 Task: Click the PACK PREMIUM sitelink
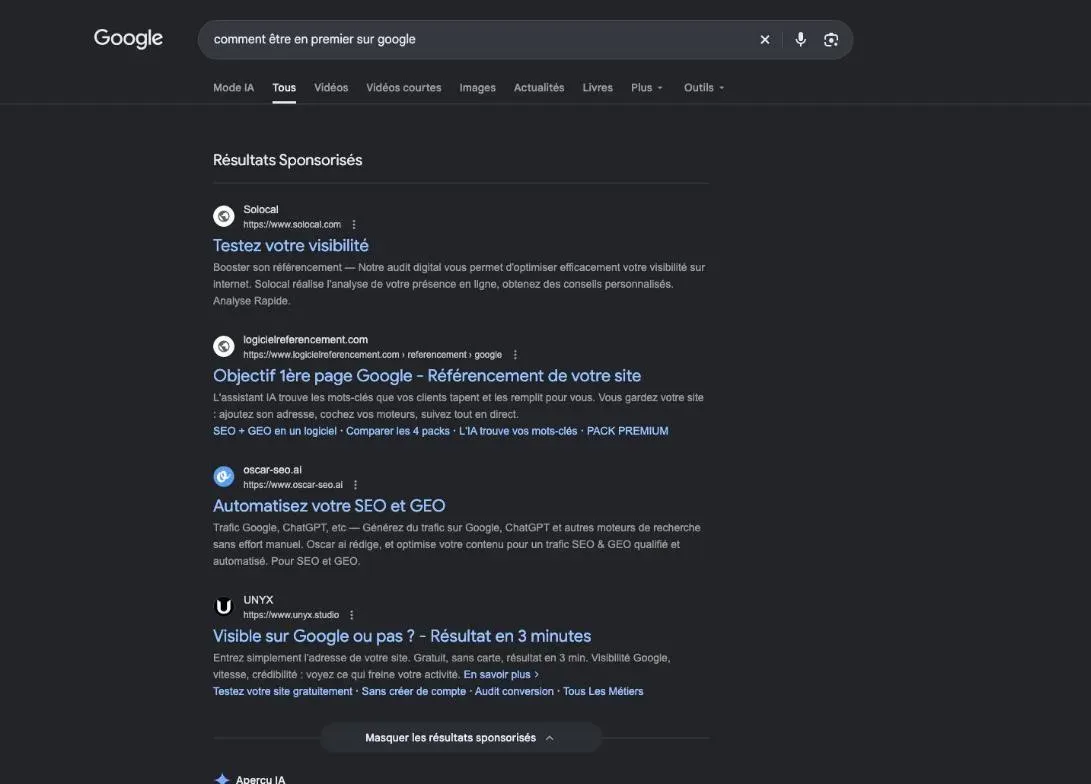coord(628,431)
